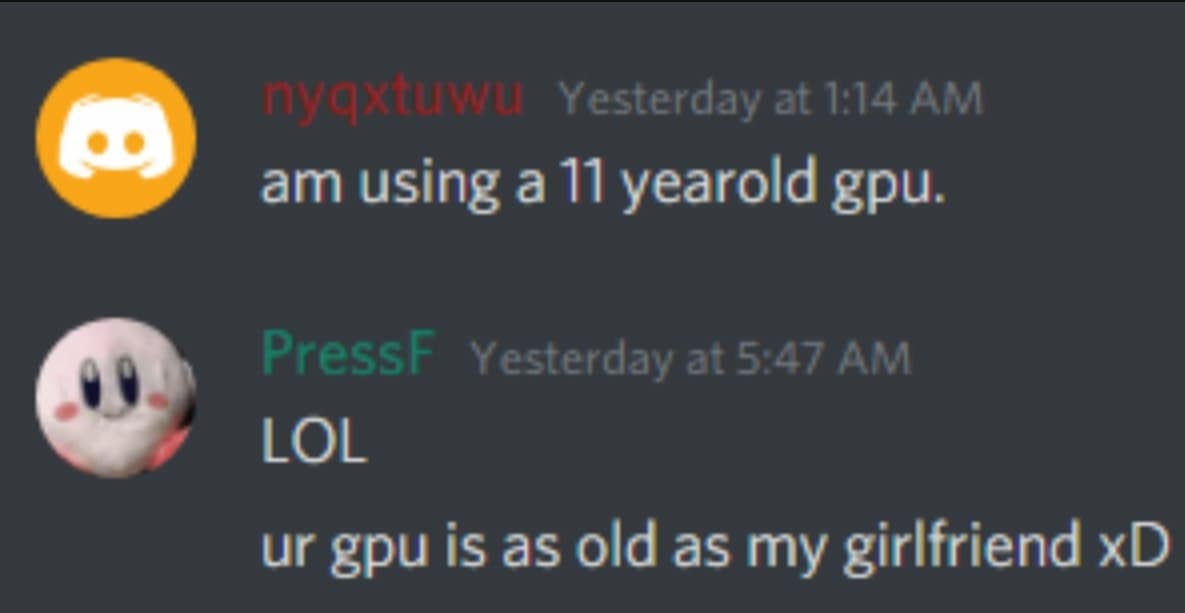Open nyqxtuwu's orange Discord avatar

point(116,138)
